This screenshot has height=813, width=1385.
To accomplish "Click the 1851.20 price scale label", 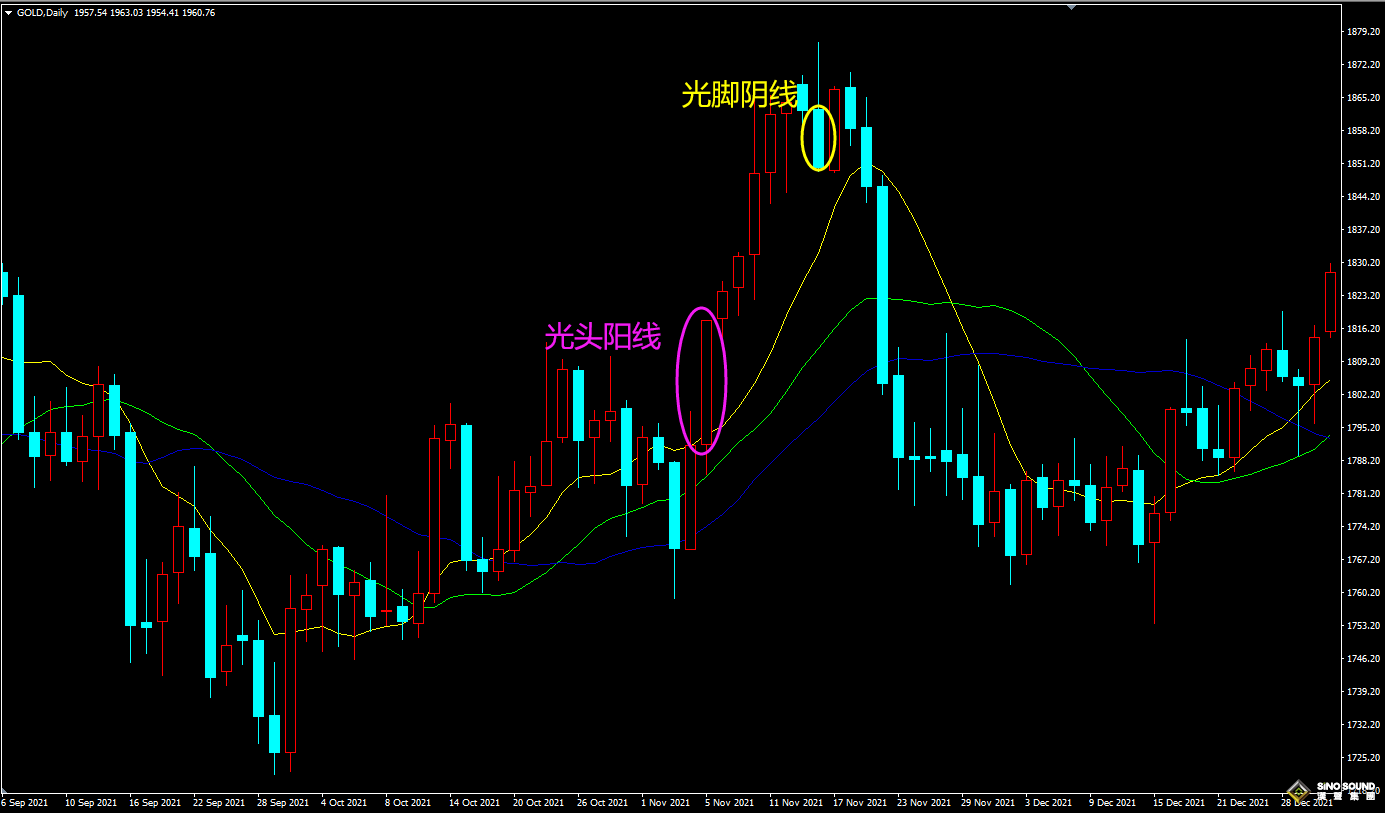I will click(1364, 164).
